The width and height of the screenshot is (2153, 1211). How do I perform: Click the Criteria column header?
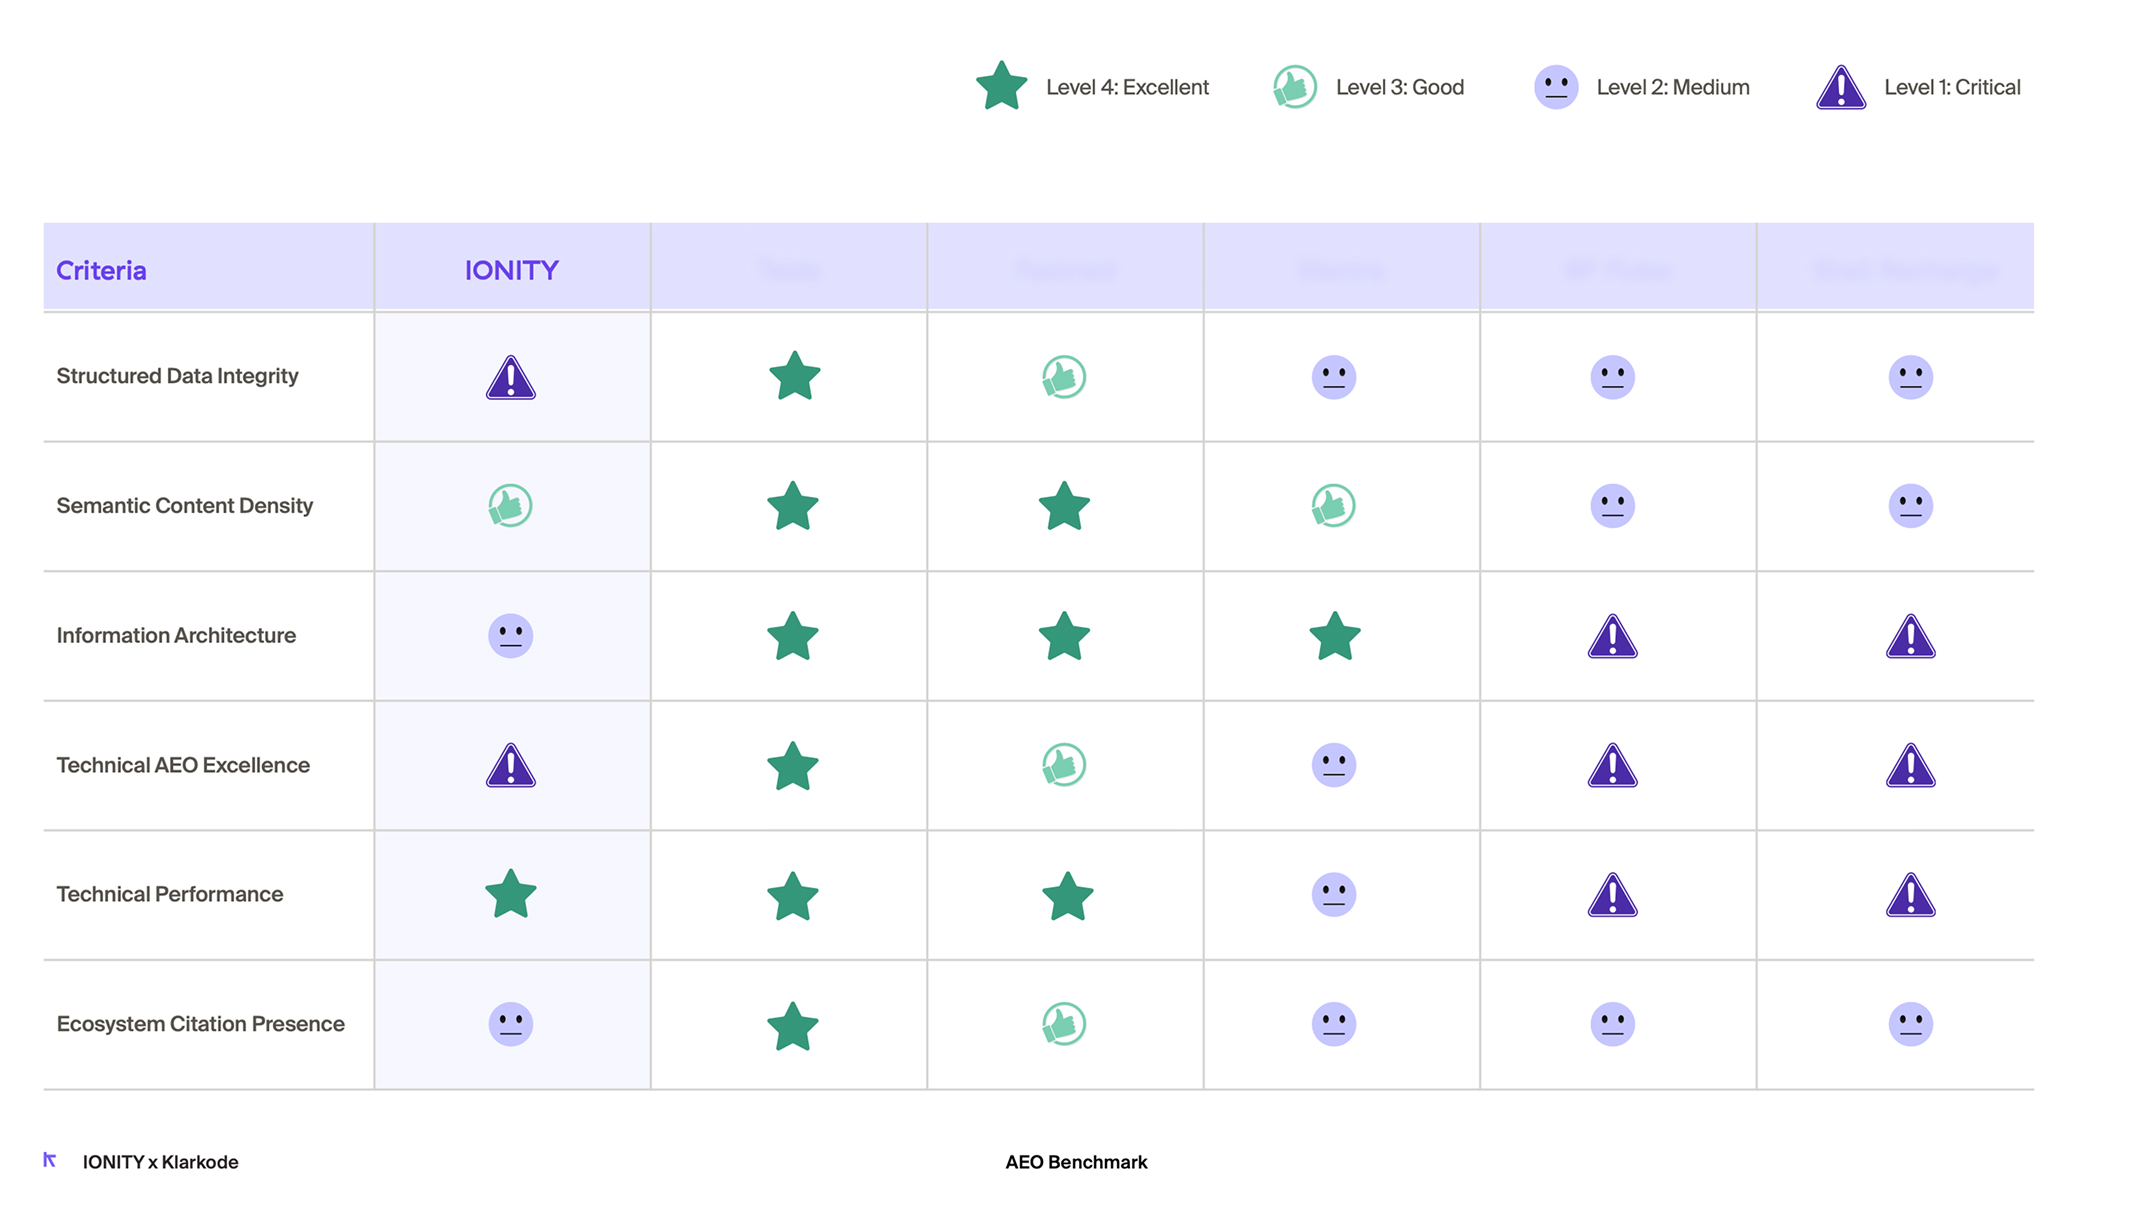pyautogui.click(x=101, y=271)
